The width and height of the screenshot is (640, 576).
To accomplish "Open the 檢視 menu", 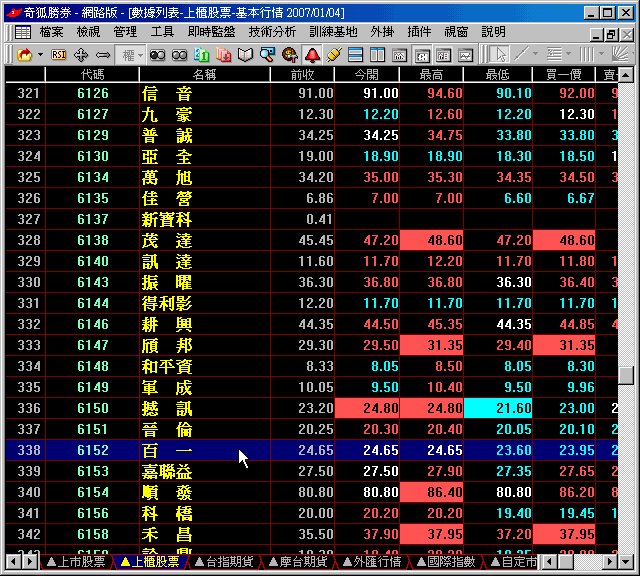I will [x=88, y=32].
